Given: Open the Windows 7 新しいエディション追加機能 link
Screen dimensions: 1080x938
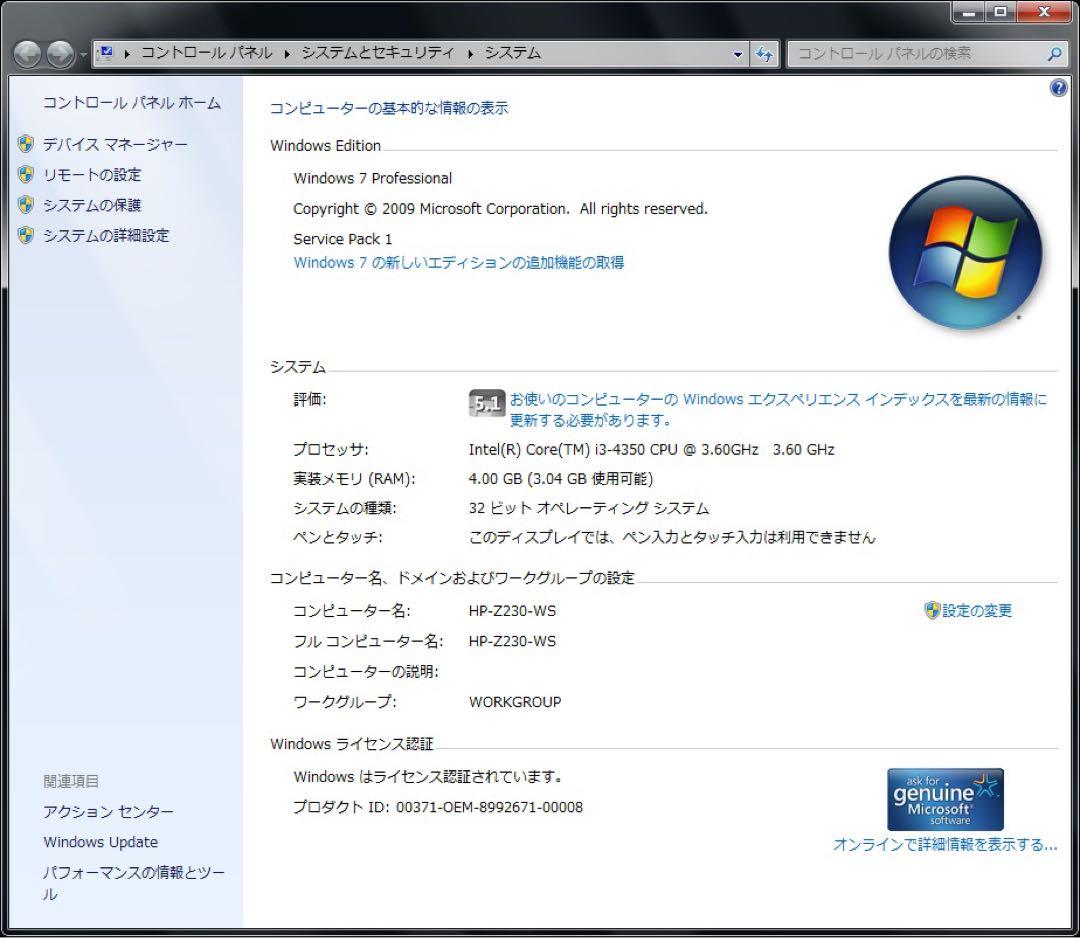Looking at the screenshot, I should point(459,262).
